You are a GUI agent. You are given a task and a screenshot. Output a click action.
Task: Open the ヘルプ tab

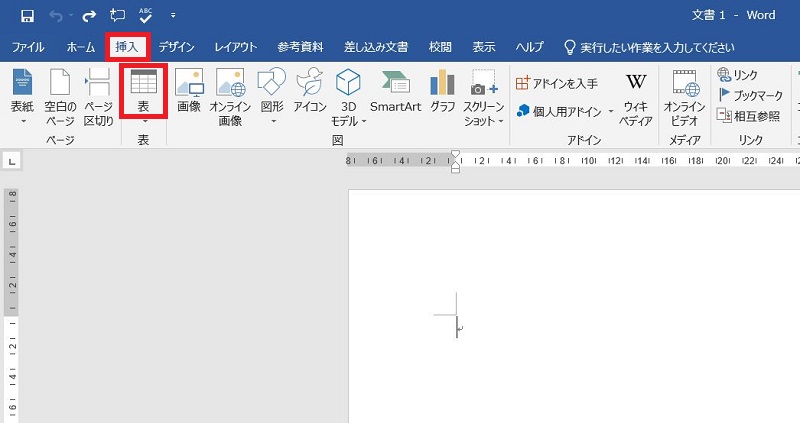(x=529, y=47)
